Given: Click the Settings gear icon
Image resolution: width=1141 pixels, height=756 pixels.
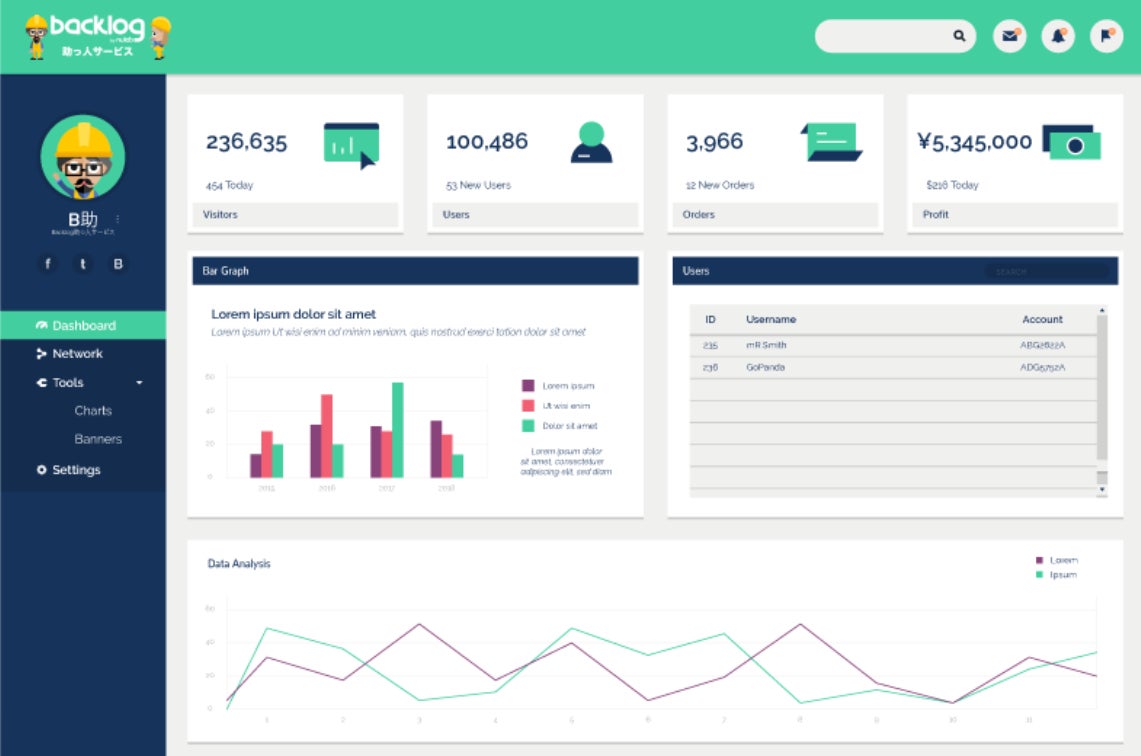Looking at the screenshot, I should pyautogui.click(x=41, y=470).
